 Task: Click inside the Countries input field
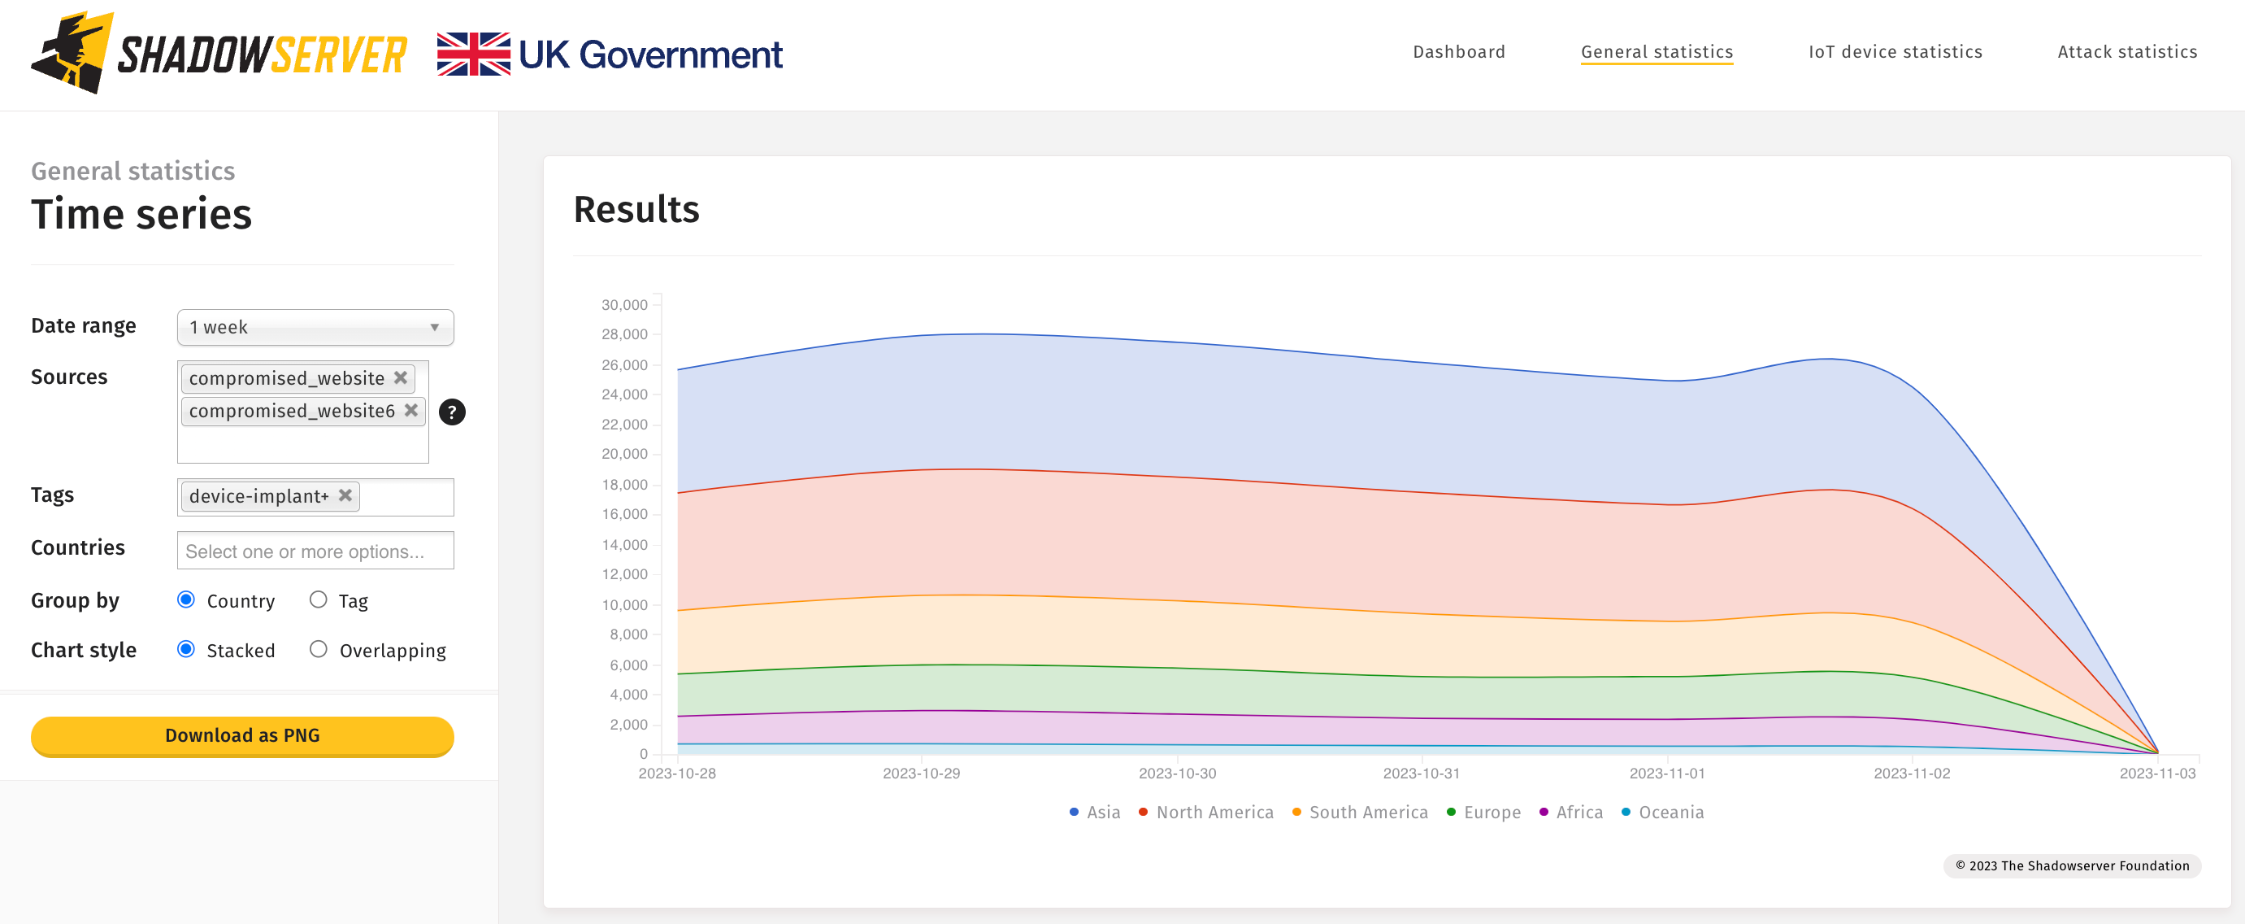click(315, 550)
